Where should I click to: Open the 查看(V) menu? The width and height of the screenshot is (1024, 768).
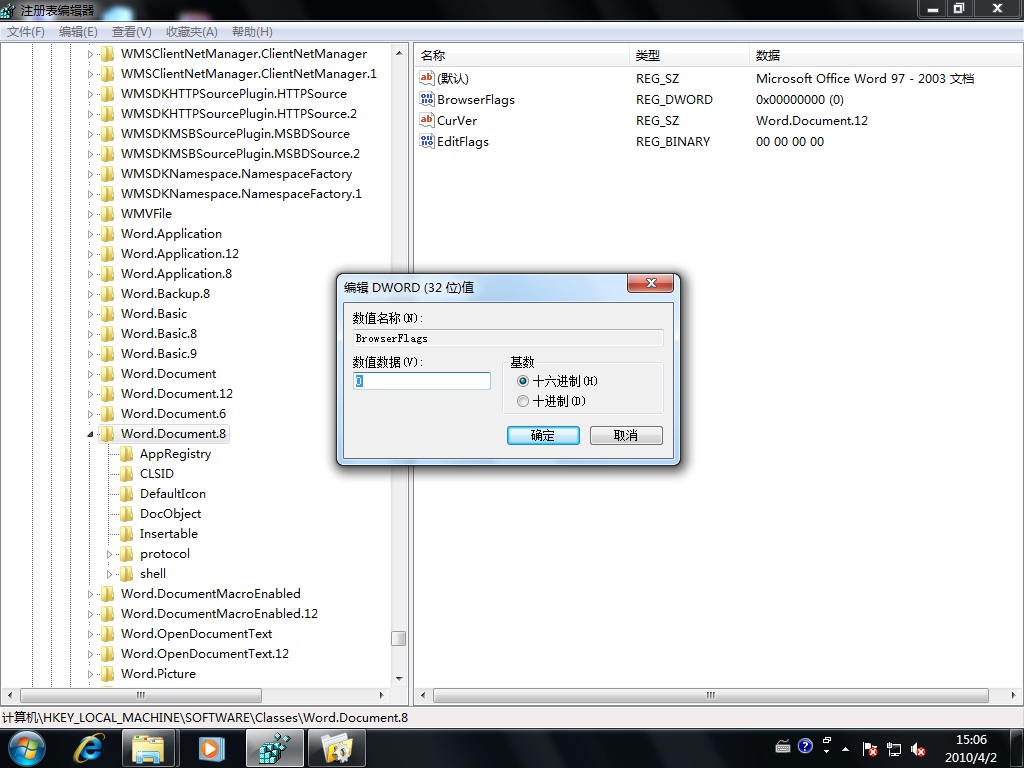click(131, 32)
